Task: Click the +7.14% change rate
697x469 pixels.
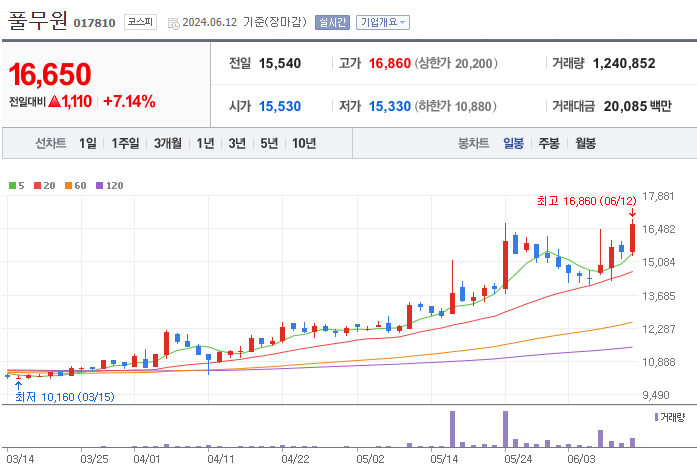Action: point(129,101)
